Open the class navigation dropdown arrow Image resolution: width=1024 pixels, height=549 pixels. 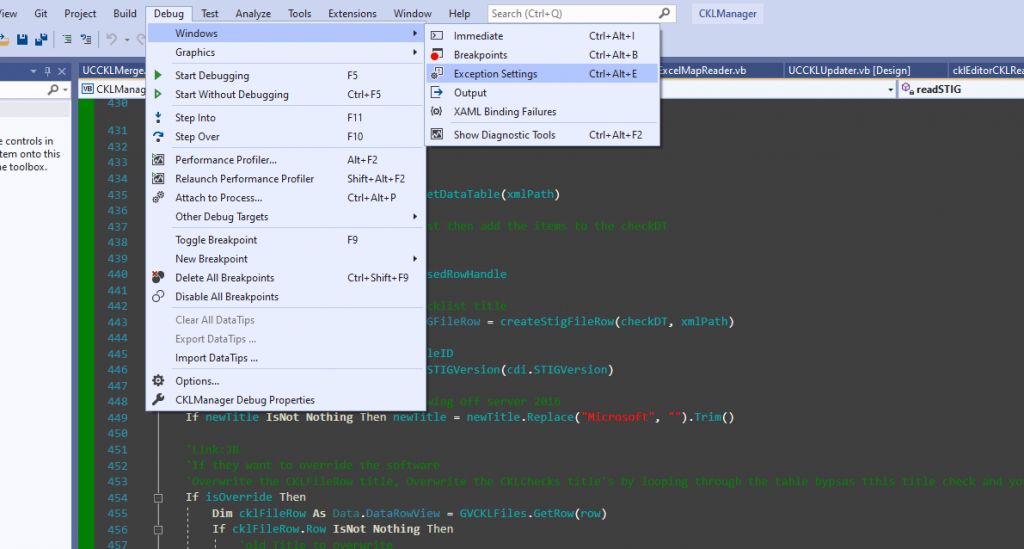(x=891, y=90)
